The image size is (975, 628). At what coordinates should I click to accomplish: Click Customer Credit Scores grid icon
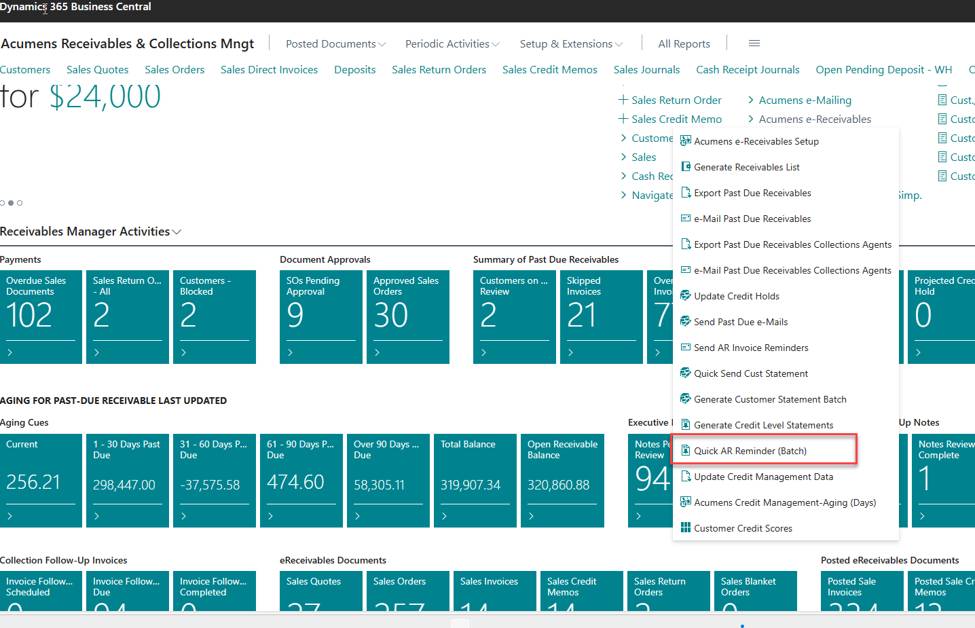click(685, 528)
